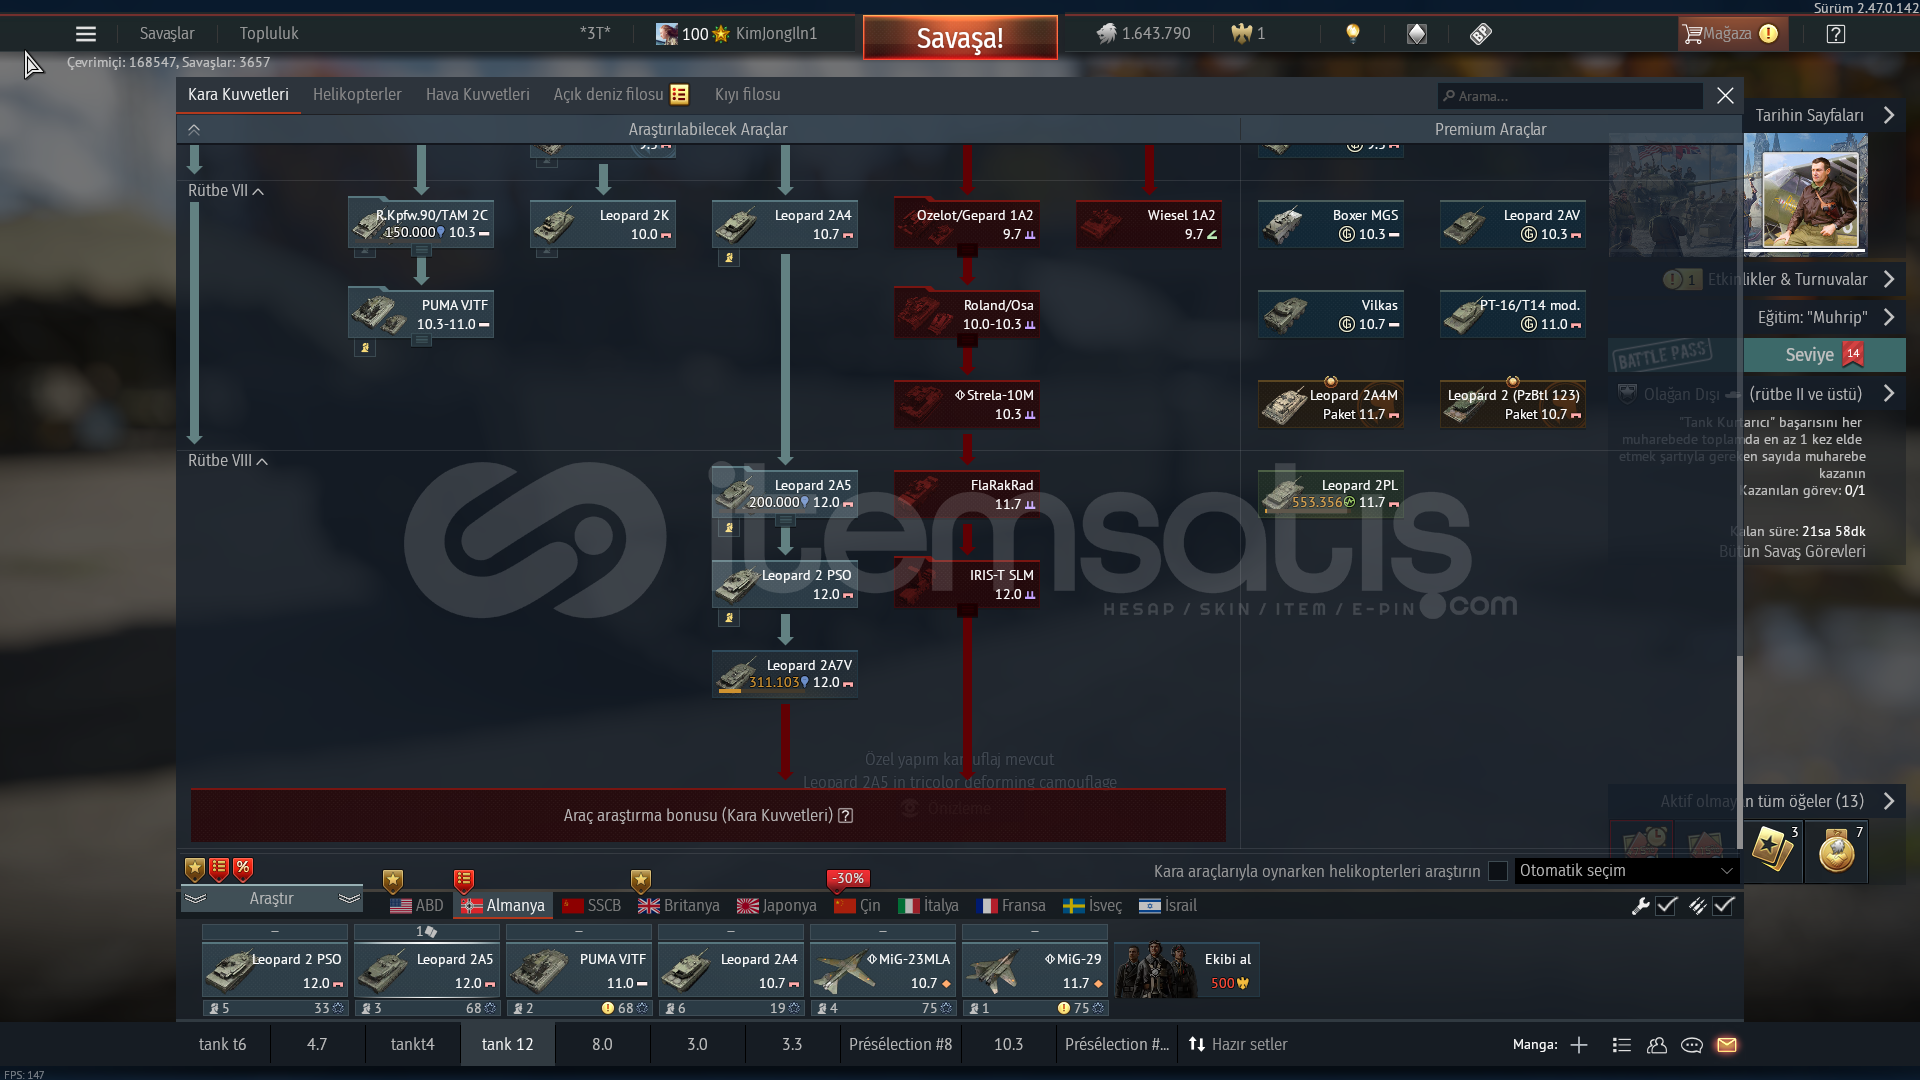The width and height of the screenshot is (1920, 1080).
Task: Start battle with Savaşa! button
Action: [x=960, y=38]
